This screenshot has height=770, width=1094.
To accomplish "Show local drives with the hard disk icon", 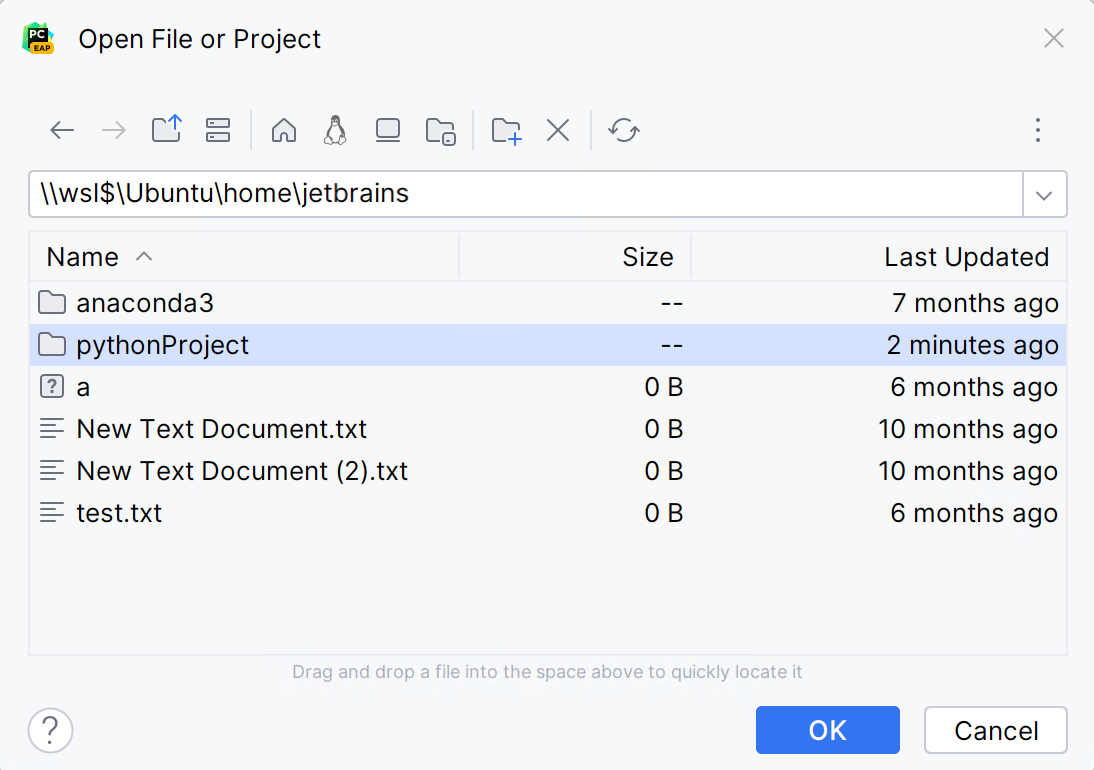I will (218, 130).
